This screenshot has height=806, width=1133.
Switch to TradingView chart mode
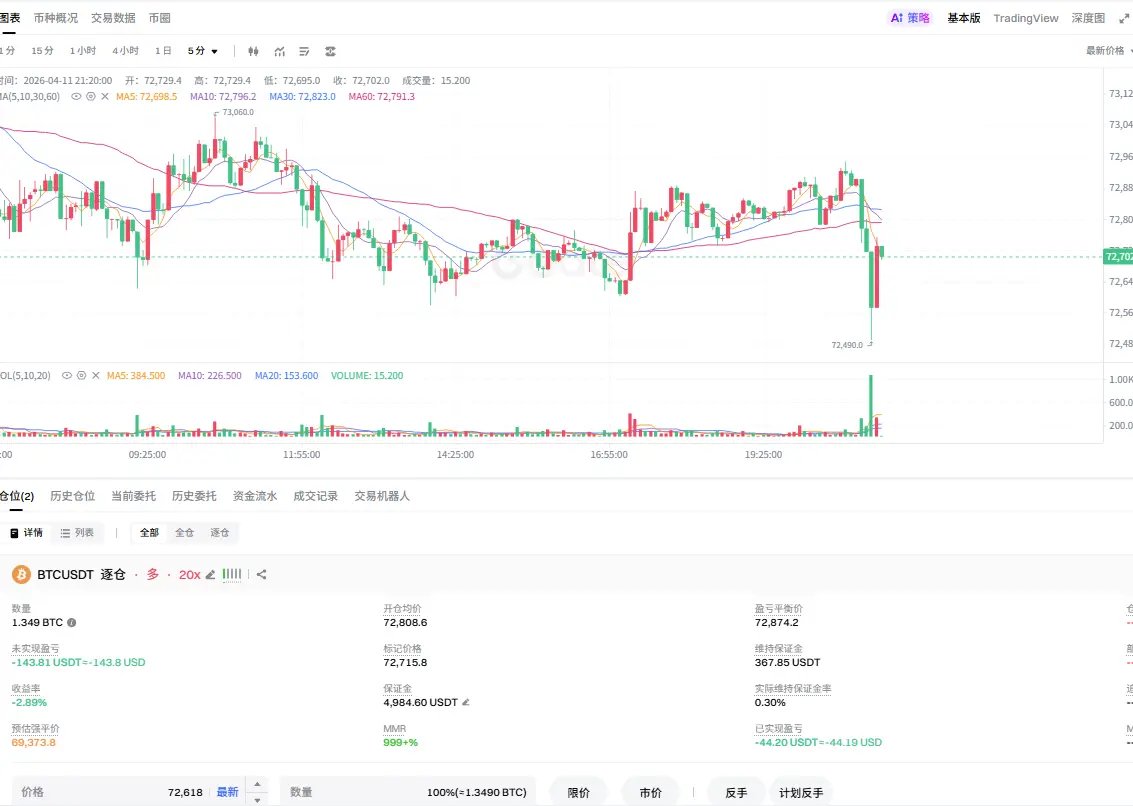1025,18
